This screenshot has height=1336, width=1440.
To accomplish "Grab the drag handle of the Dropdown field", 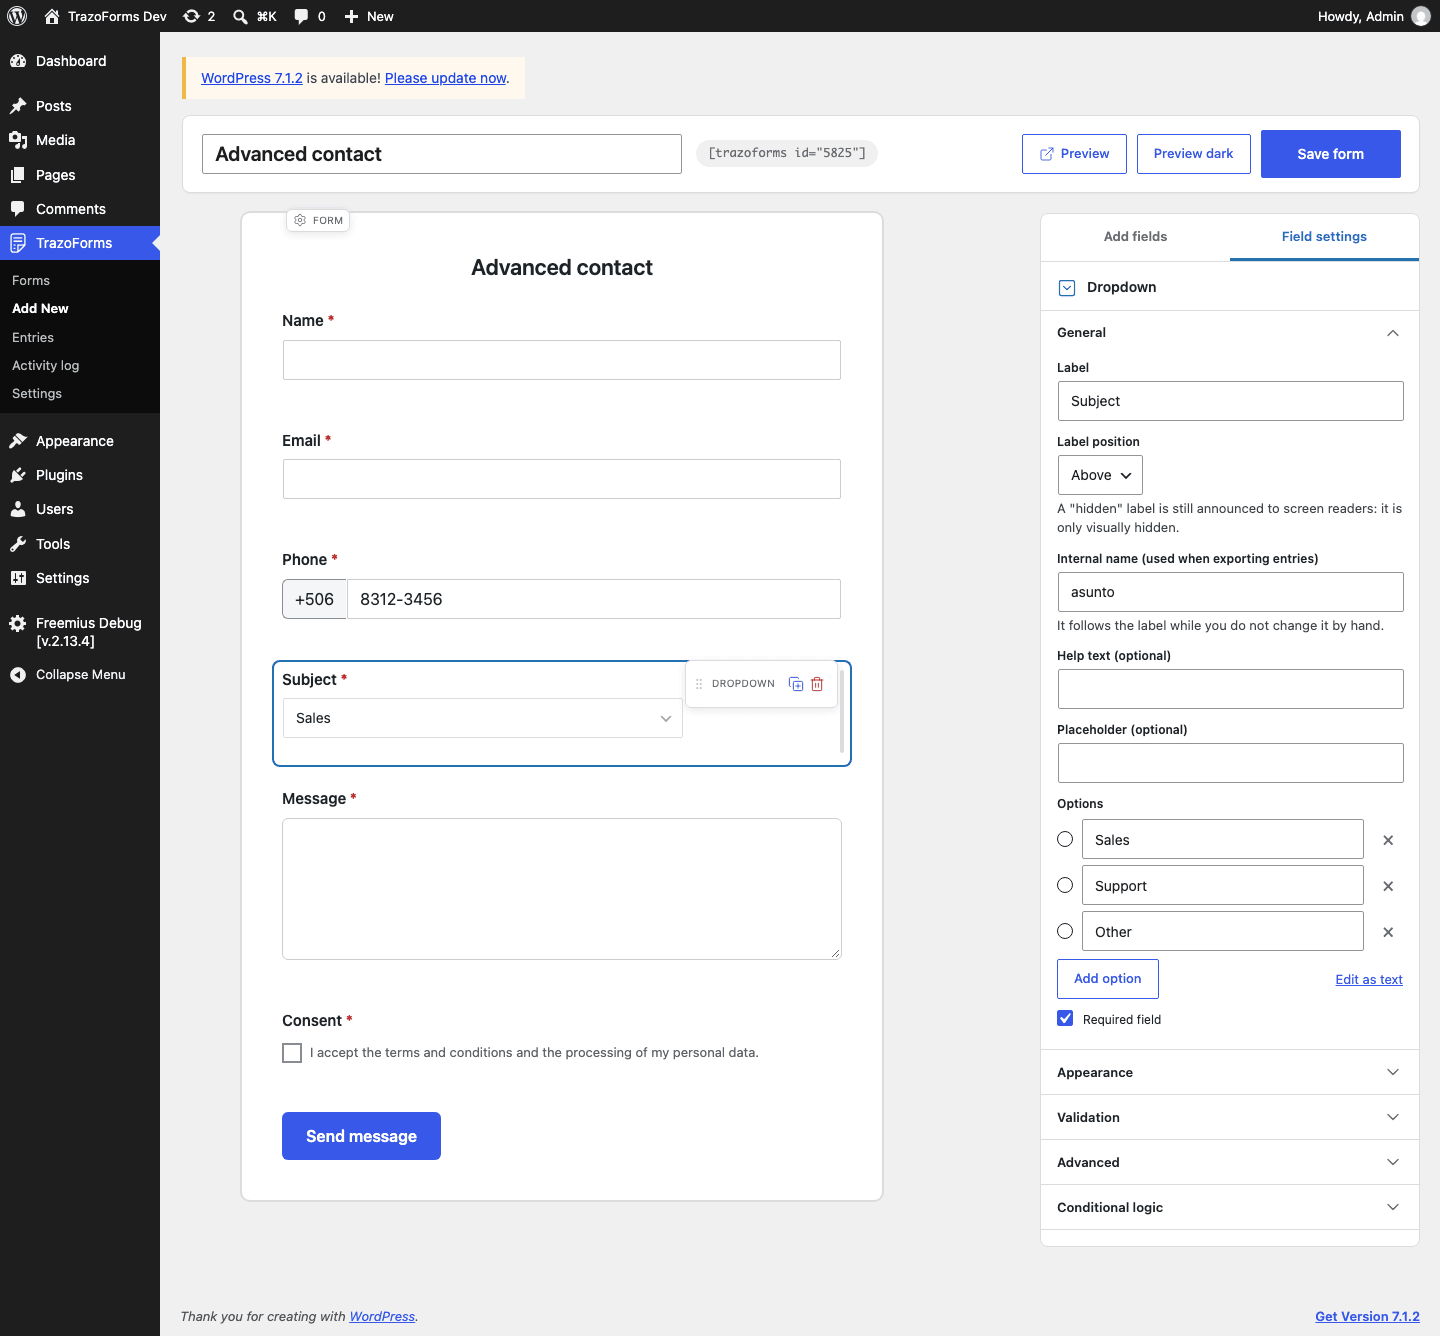I will (x=699, y=684).
